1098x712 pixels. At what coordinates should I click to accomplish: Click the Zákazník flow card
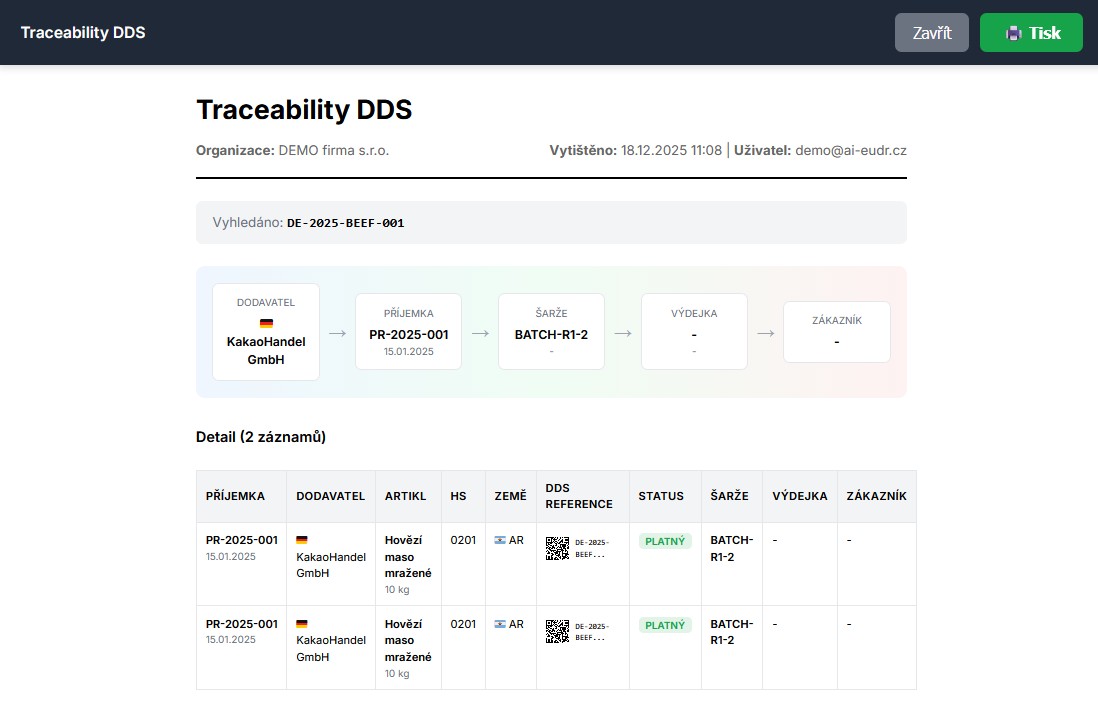pyautogui.click(x=836, y=332)
